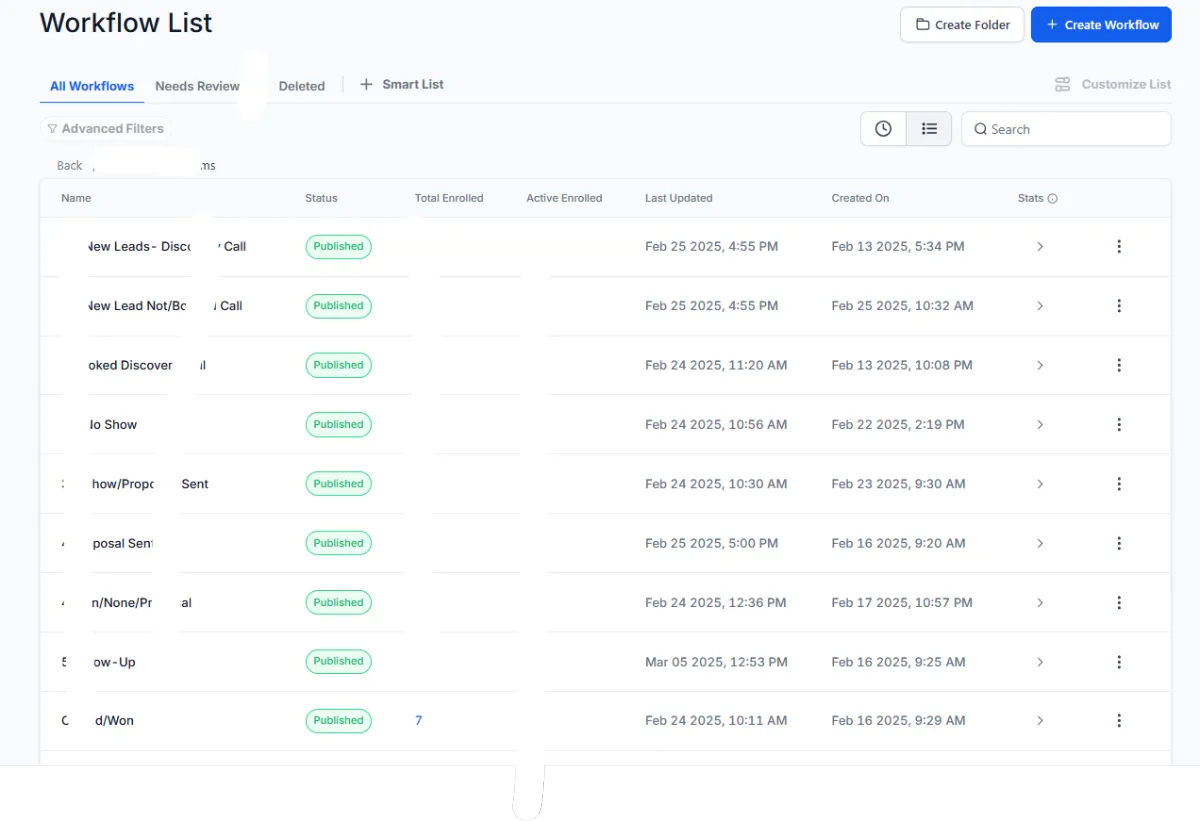Add a Smart List

(x=402, y=85)
